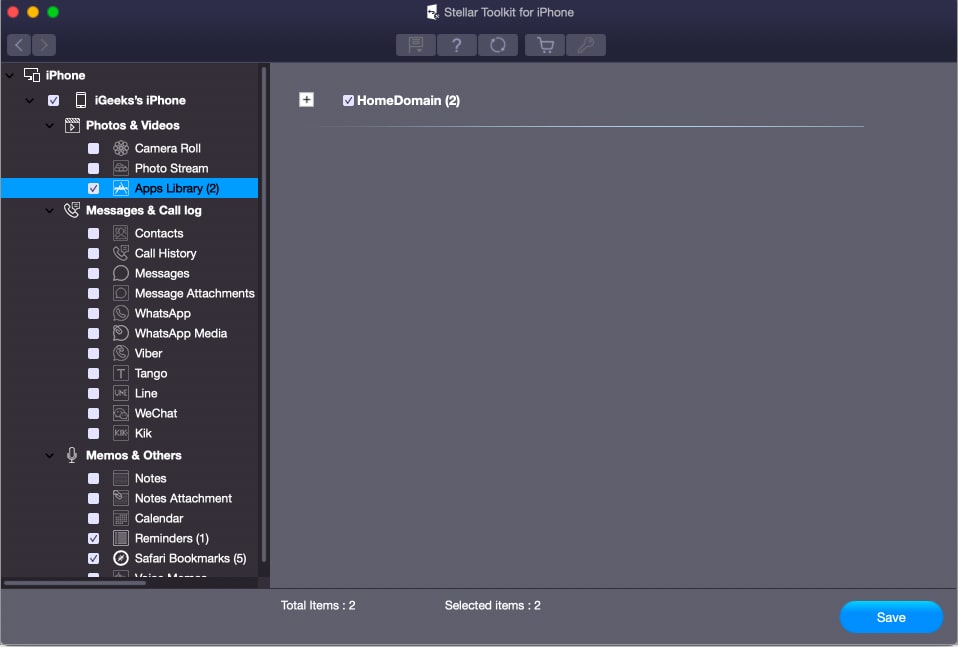Click the Message Attachments icon

(x=121, y=293)
